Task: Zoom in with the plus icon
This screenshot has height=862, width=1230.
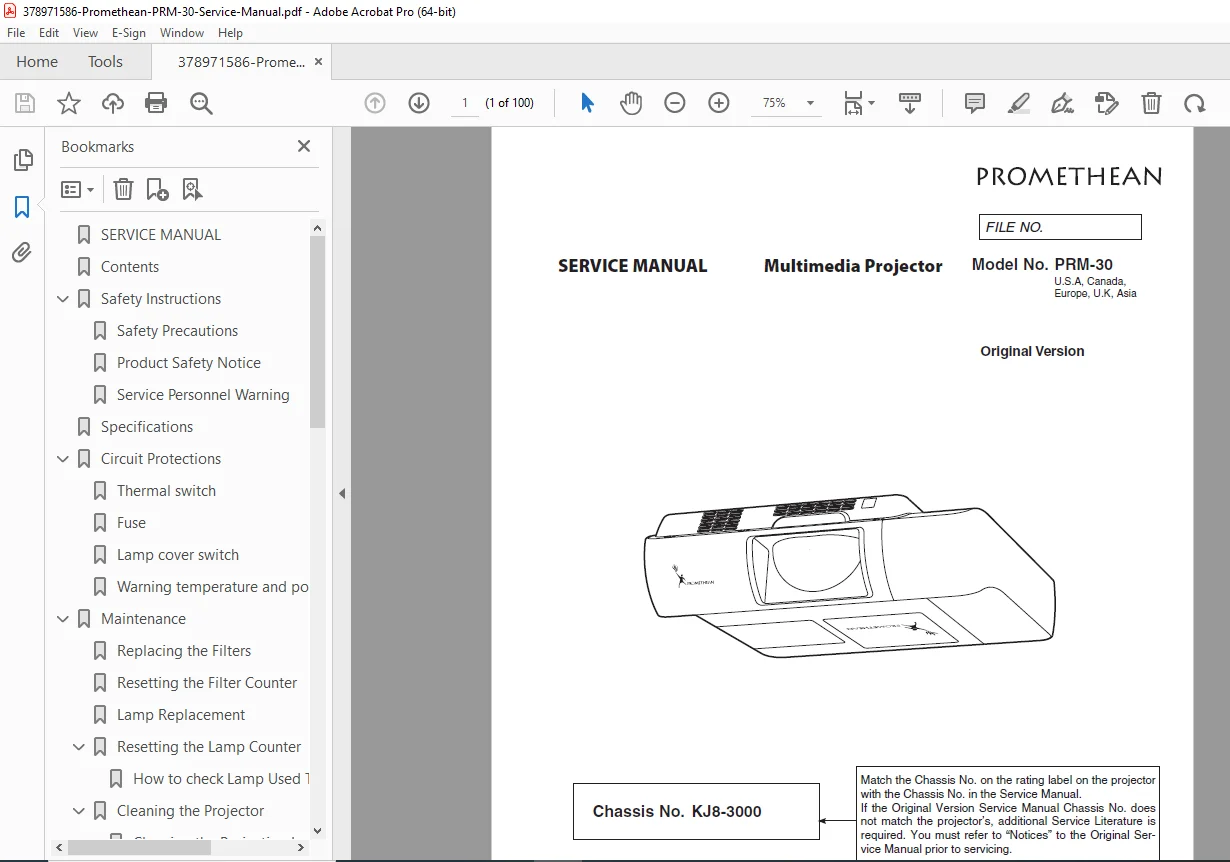Action: pyautogui.click(x=719, y=103)
